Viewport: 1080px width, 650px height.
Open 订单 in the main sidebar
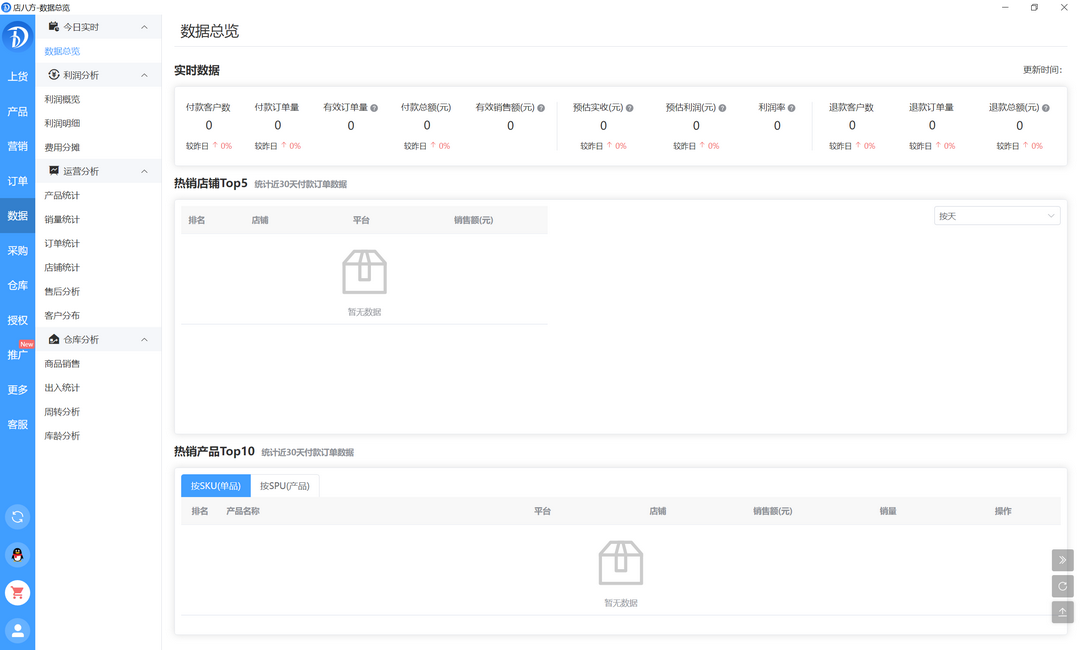pos(17,181)
